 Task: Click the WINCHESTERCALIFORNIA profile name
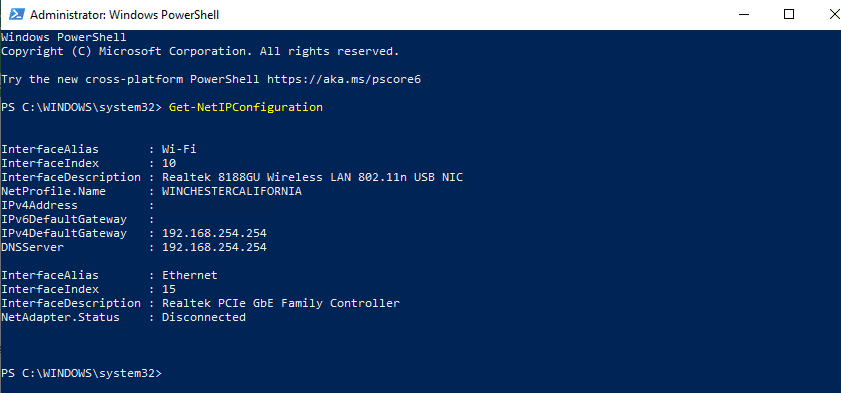click(232, 191)
